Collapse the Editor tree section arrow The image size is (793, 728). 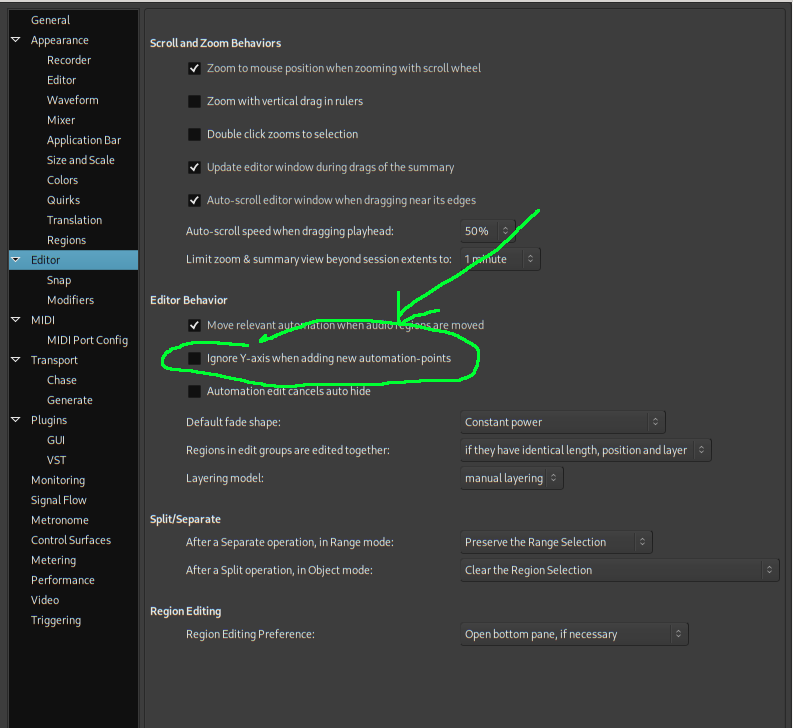(x=16, y=260)
